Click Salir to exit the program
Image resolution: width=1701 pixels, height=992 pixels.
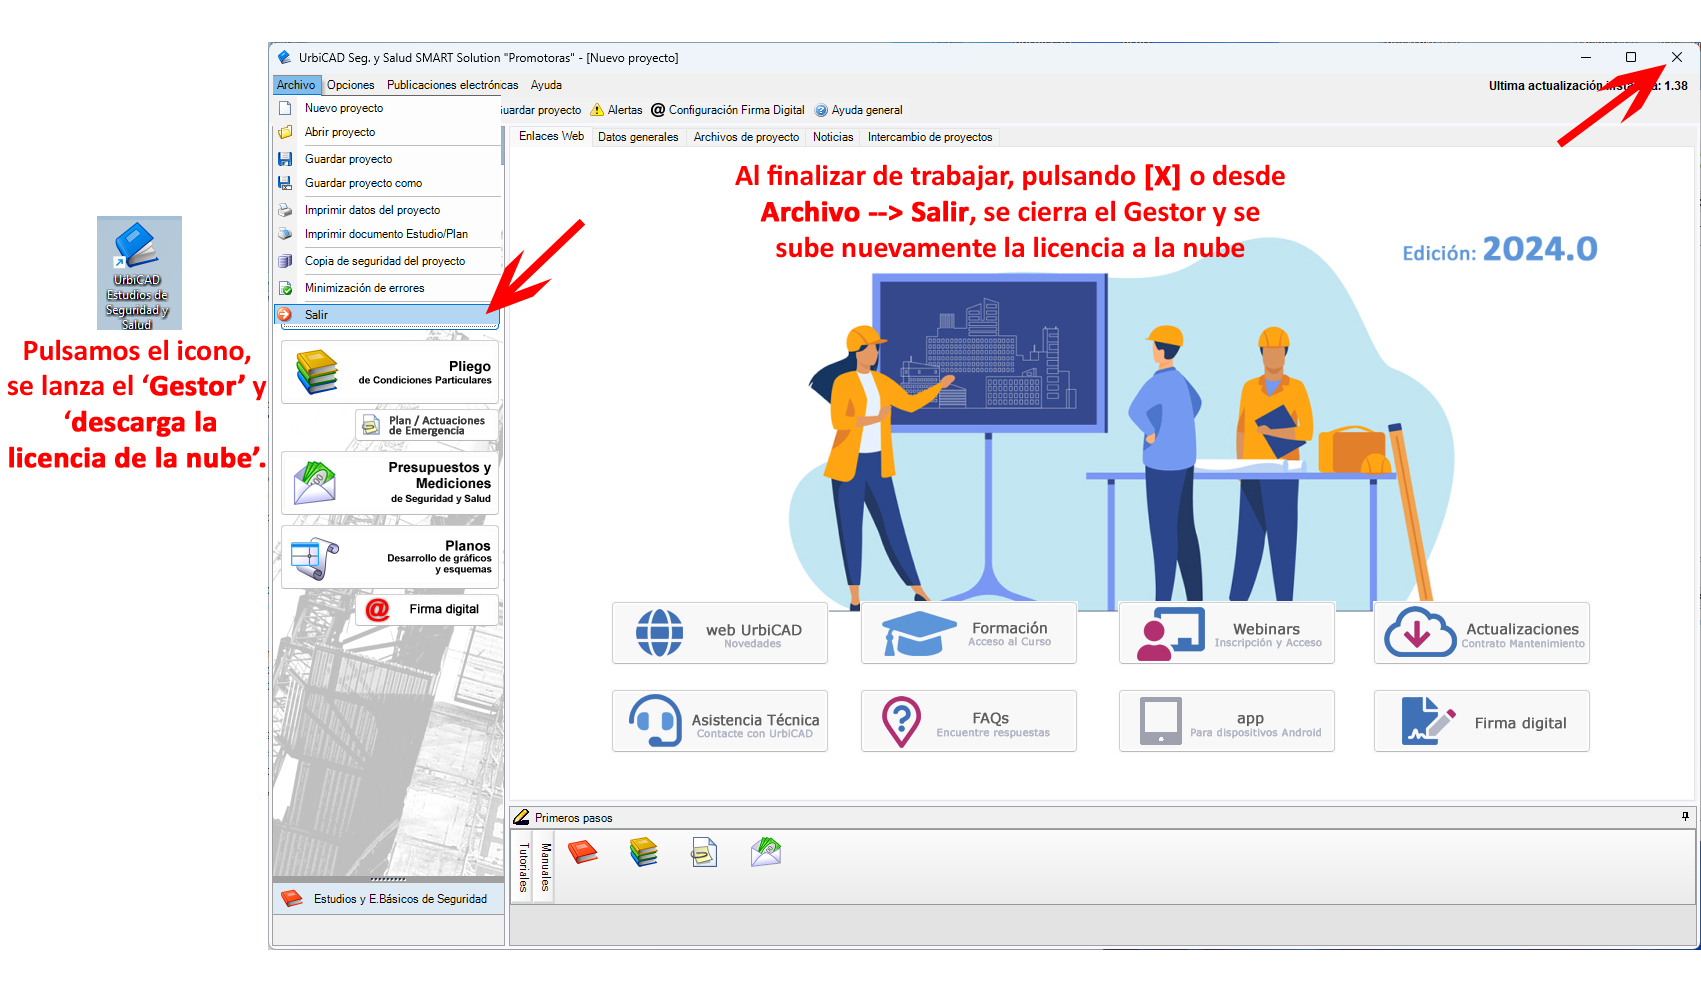(x=386, y=315)
